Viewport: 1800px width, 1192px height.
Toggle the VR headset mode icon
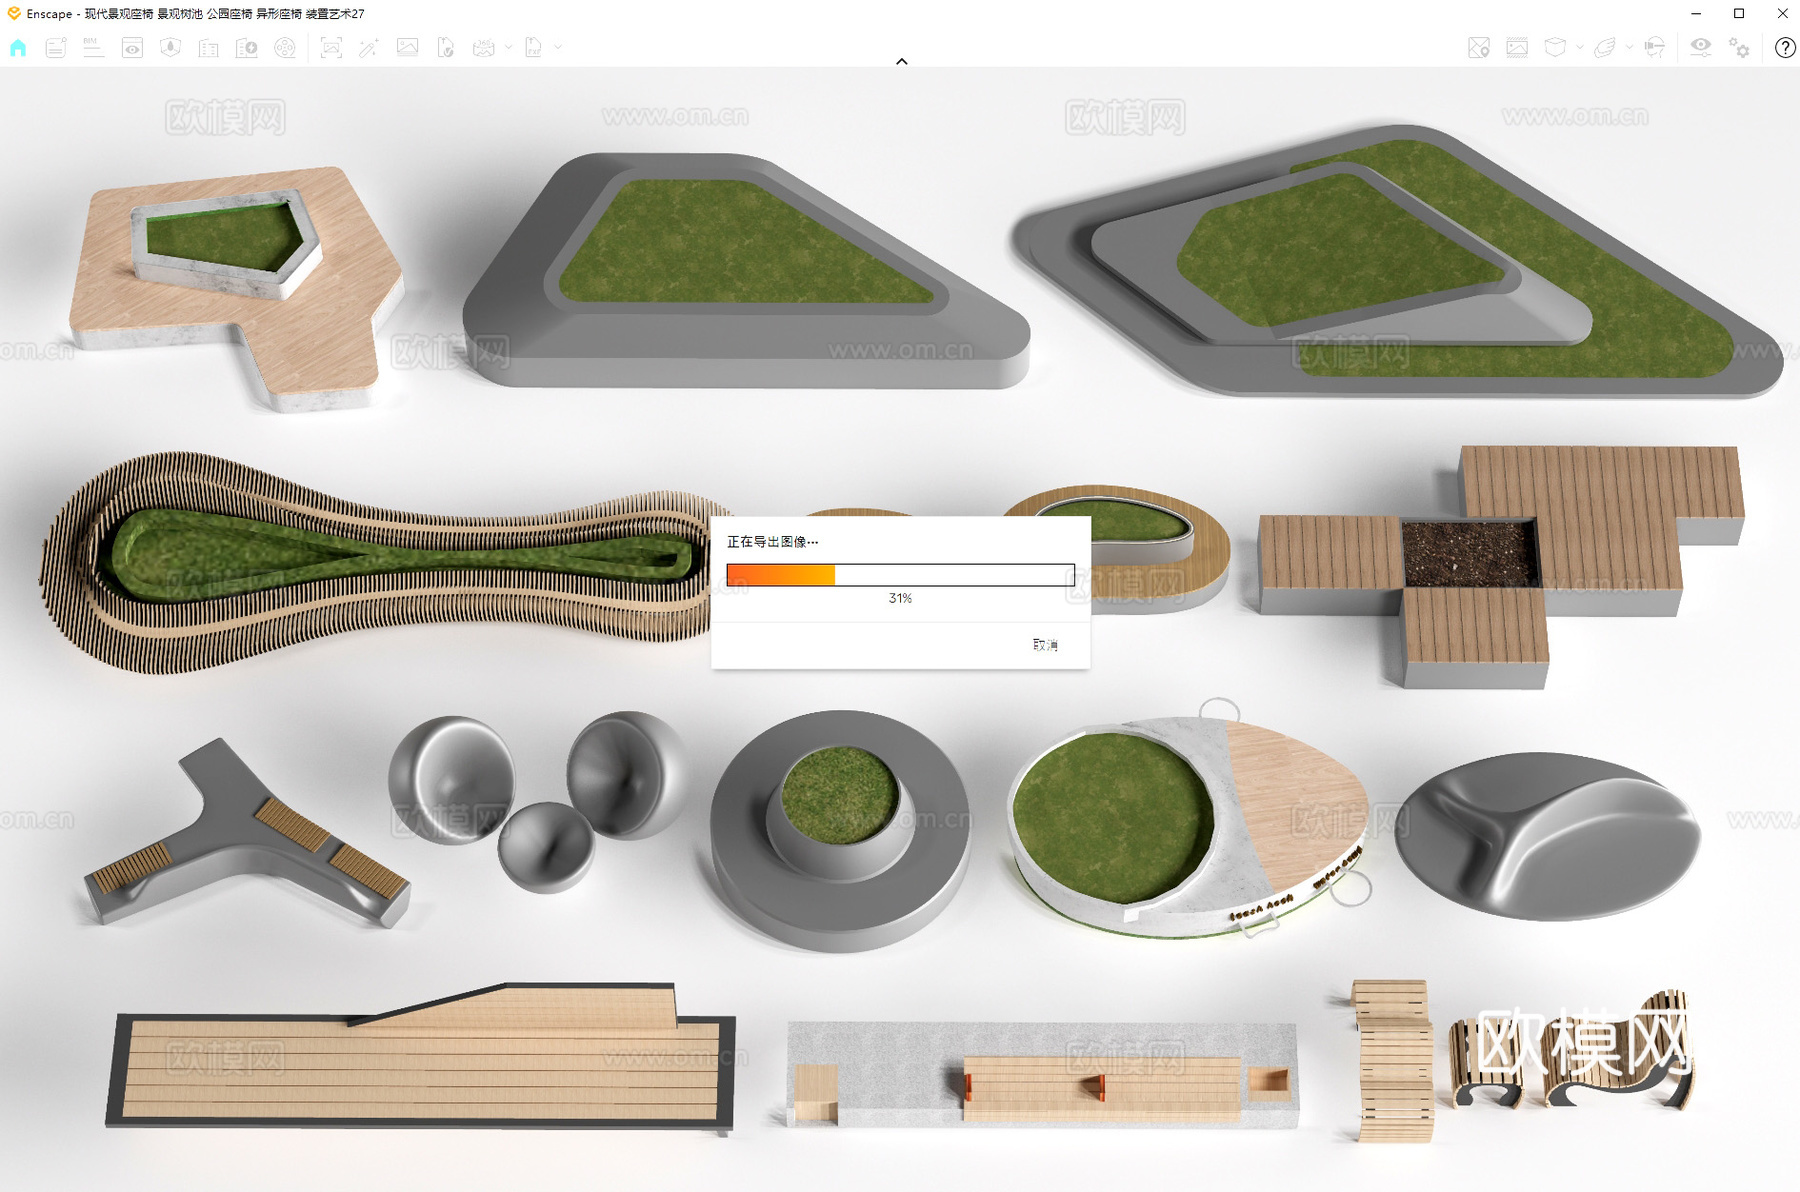coord(1655,47)
